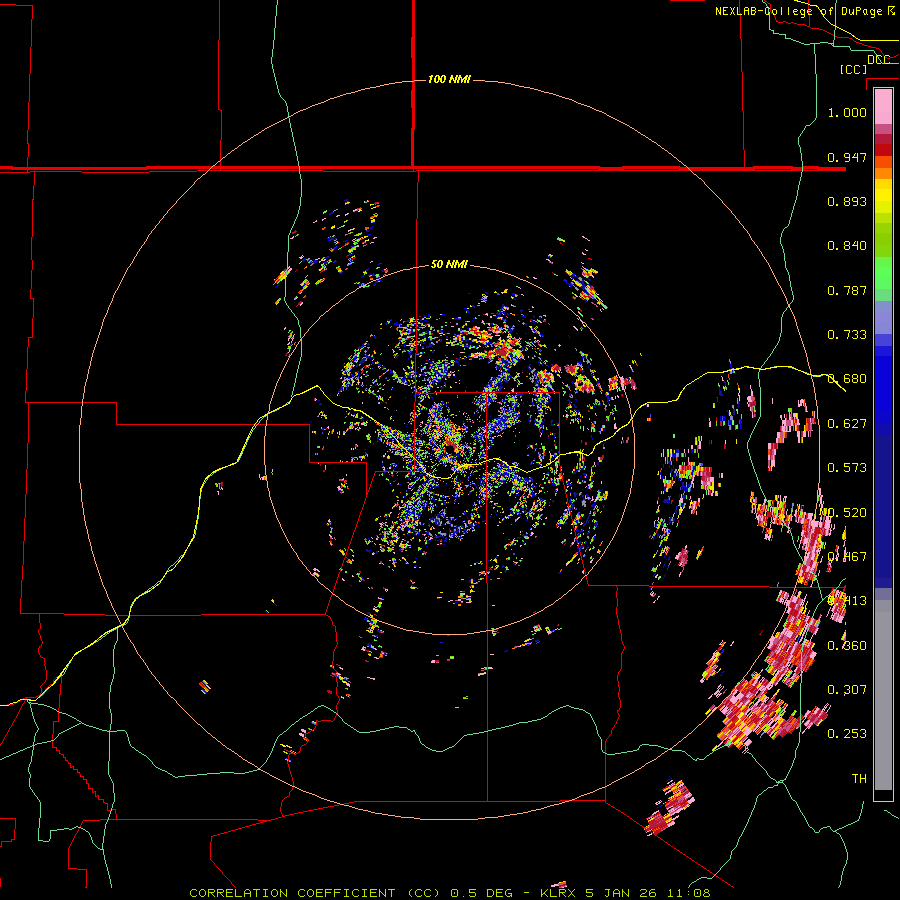This screenshot has width=900, height=900.
Task: Click the Correlation Coefficient caption at bottom
Action: coord(450,893)
